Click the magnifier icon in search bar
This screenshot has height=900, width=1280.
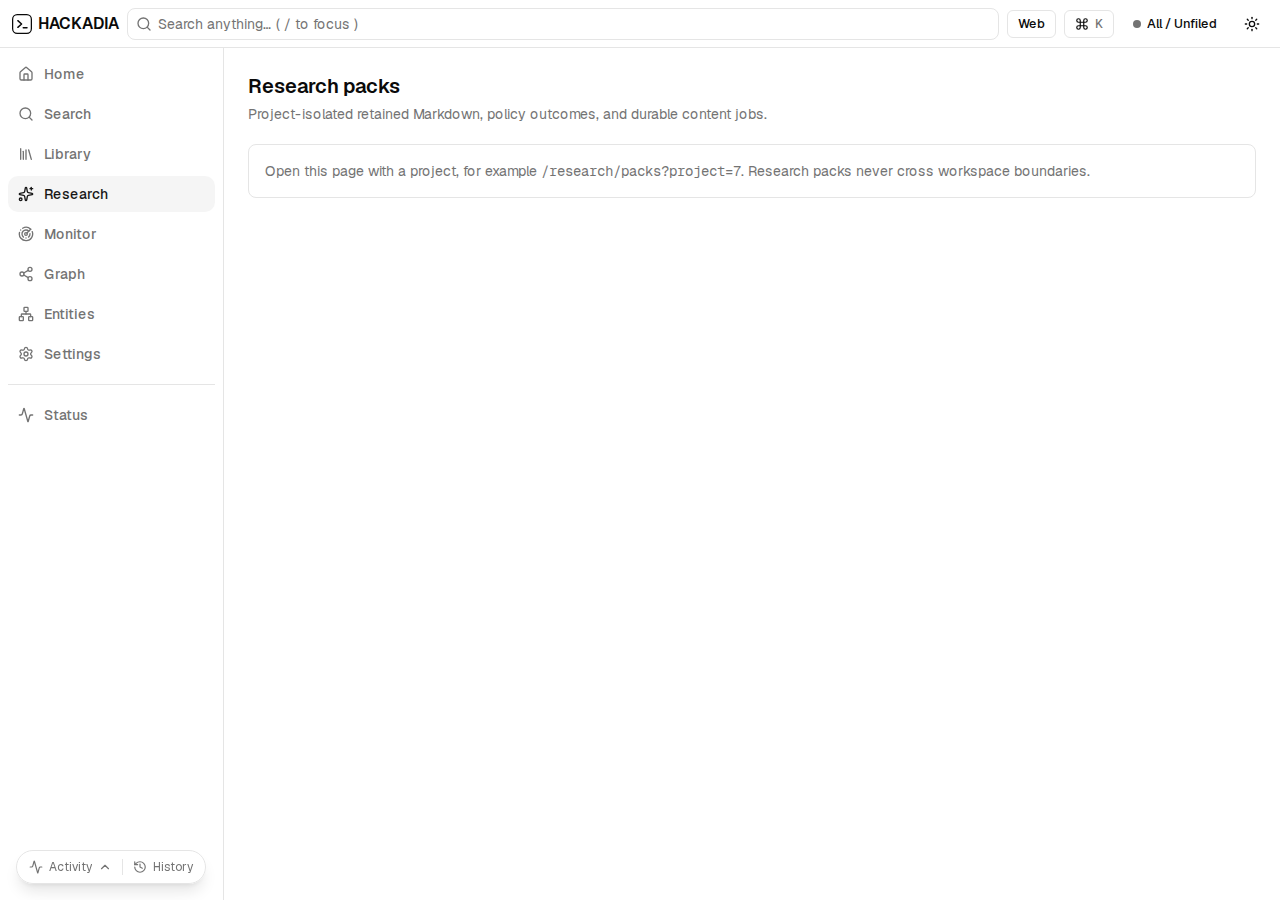pos(144,24)
